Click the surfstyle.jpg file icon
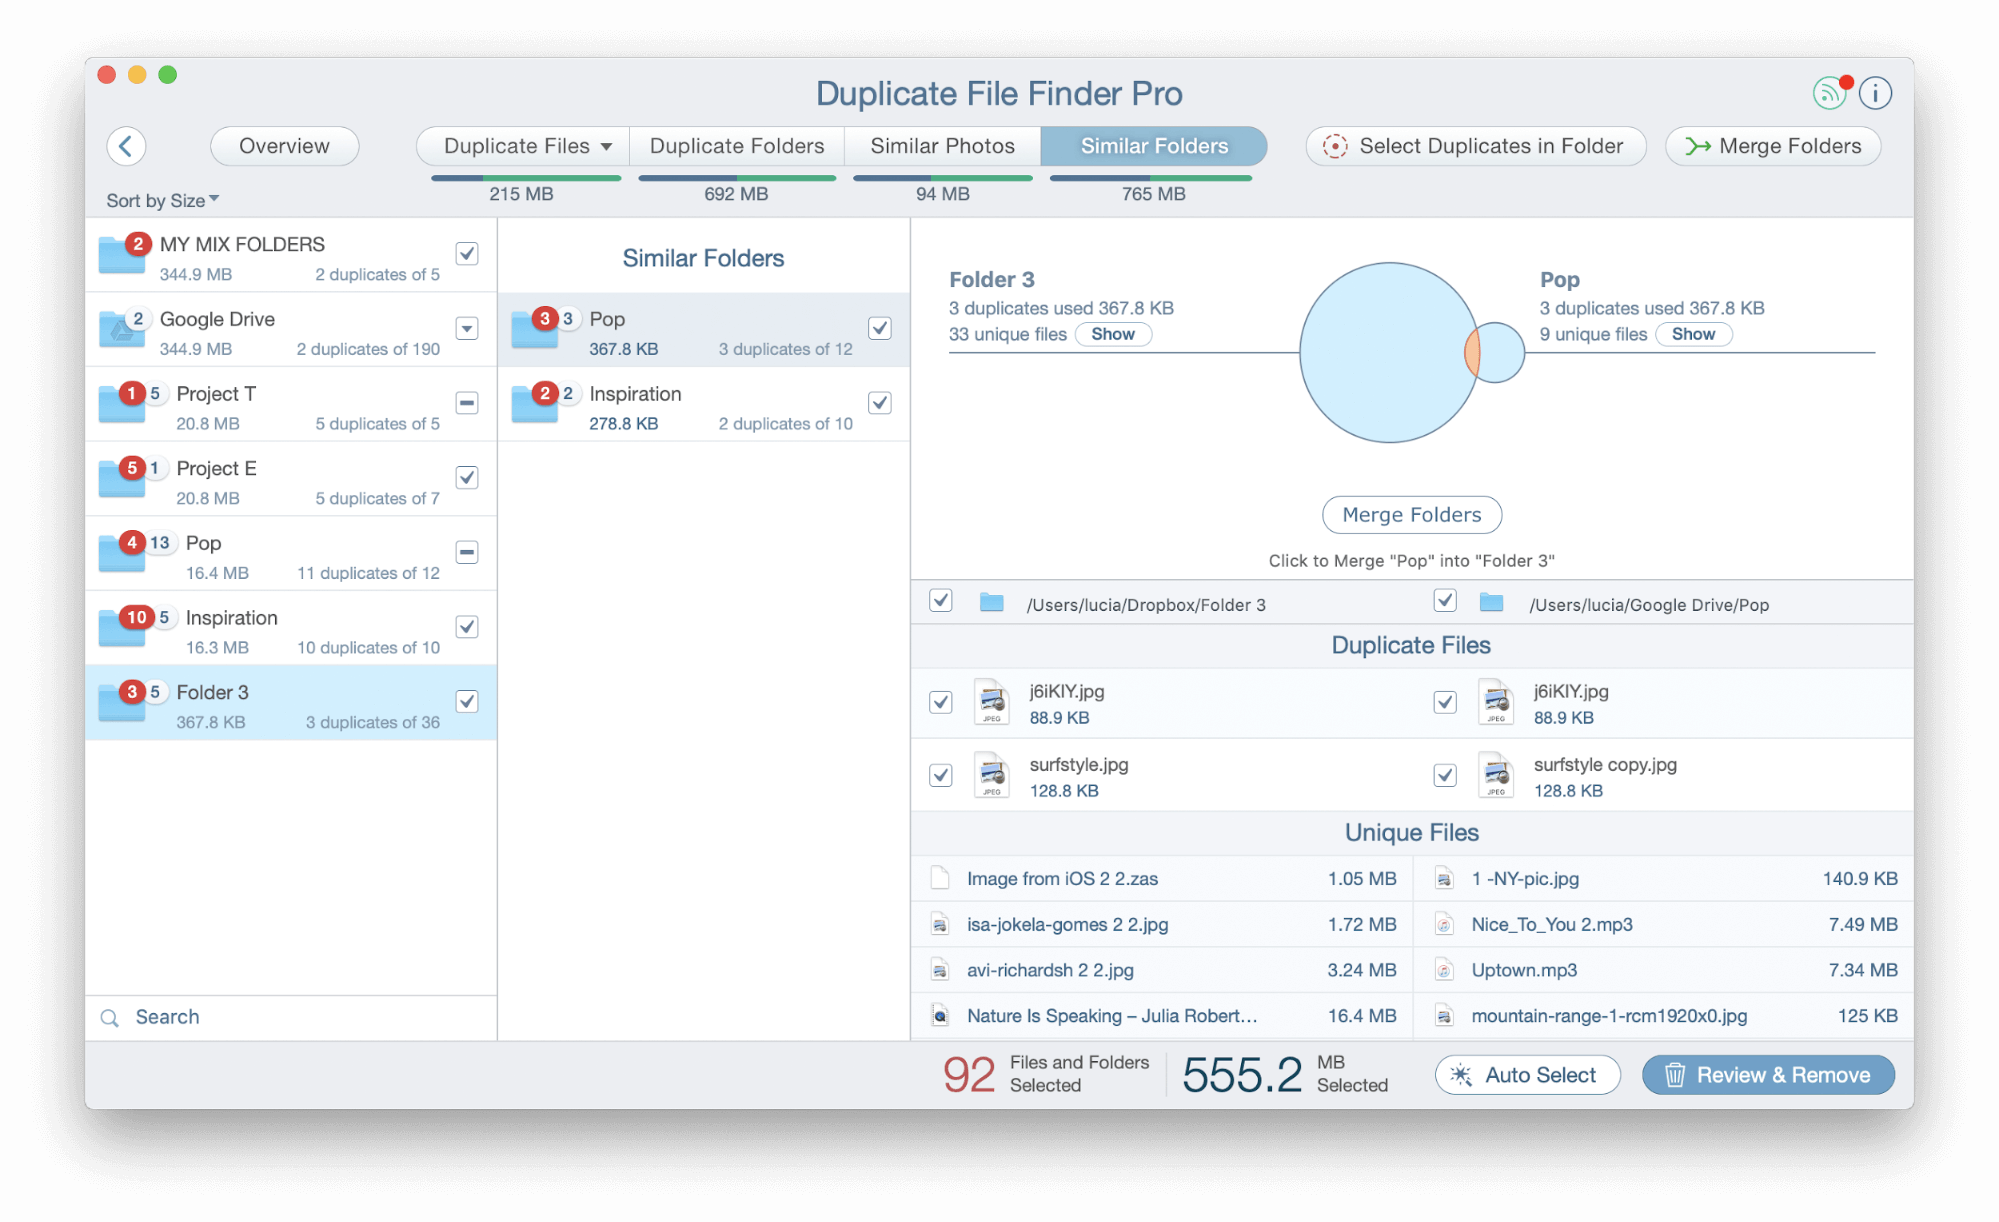 [992, 776]
